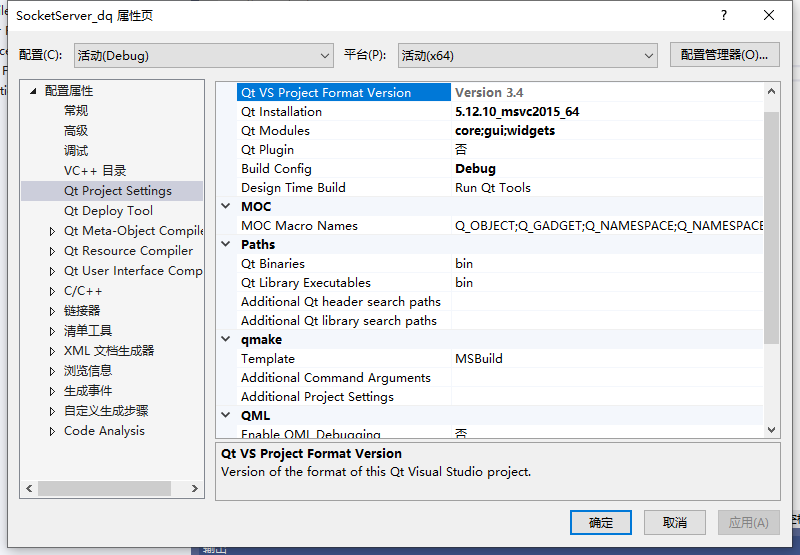Click property grid scroll up arrow
This screenshot has height=555, width=800.
tap(771, 92)
